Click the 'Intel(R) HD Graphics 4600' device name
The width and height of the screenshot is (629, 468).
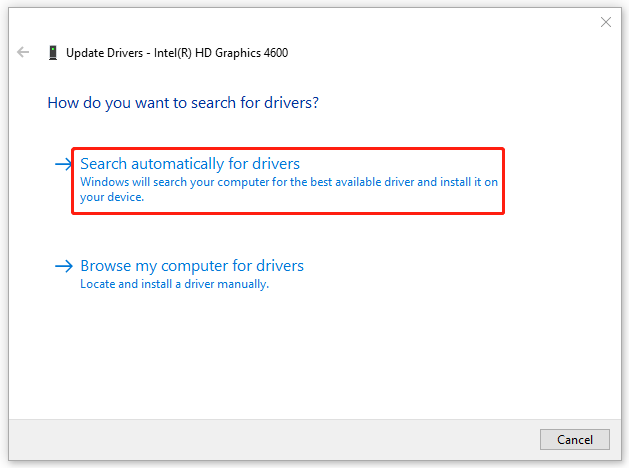coord(221,53)
